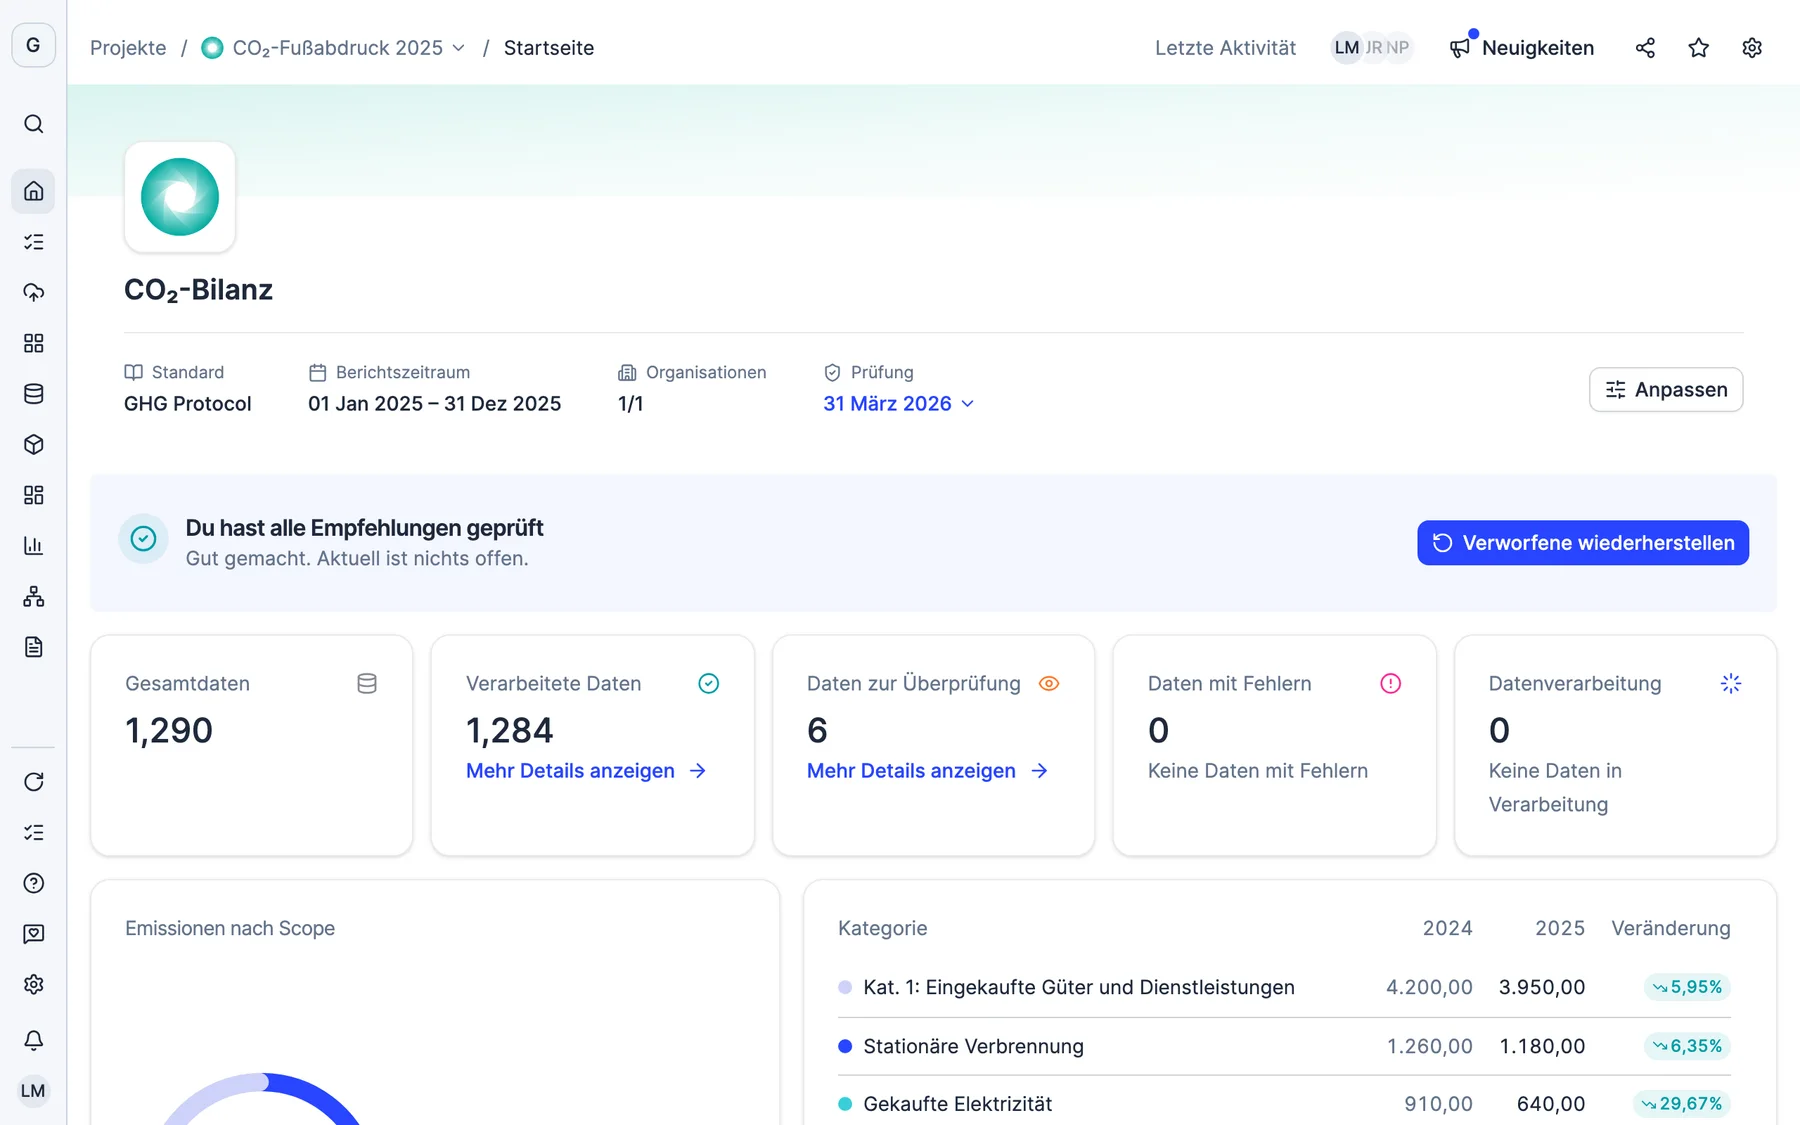Open the Prüfung date 31 März 2026 dropdown
1800x1125 pixels.
[898, 403]
